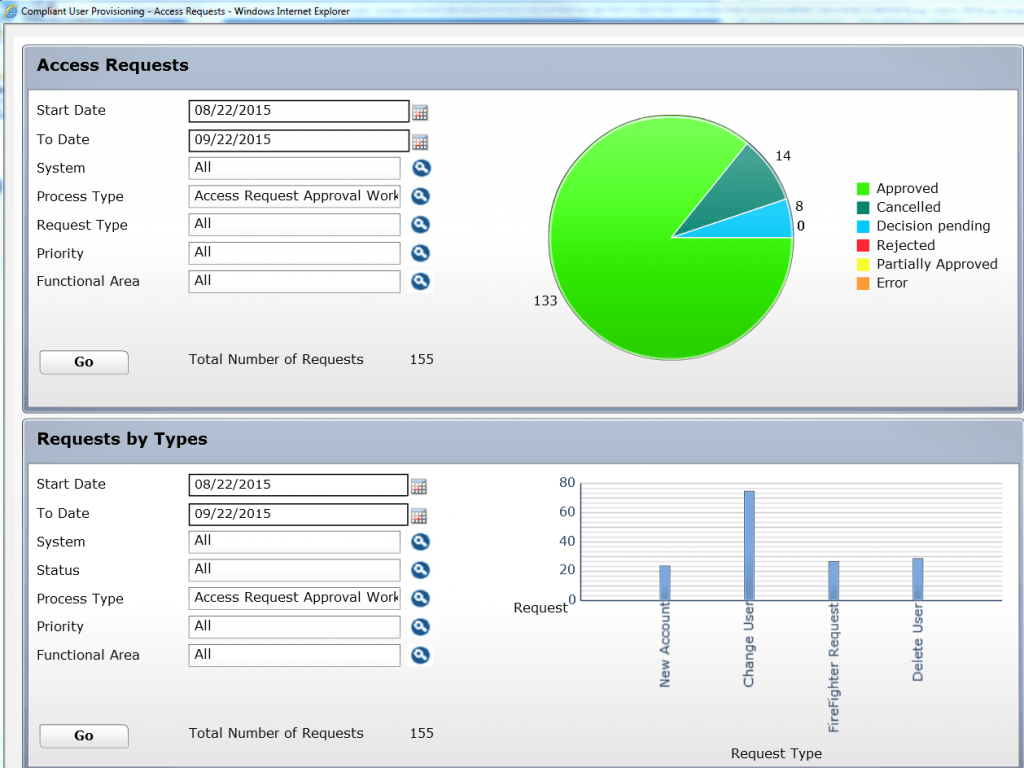Open the Functional Area search lookup in Access Requests

420,281
